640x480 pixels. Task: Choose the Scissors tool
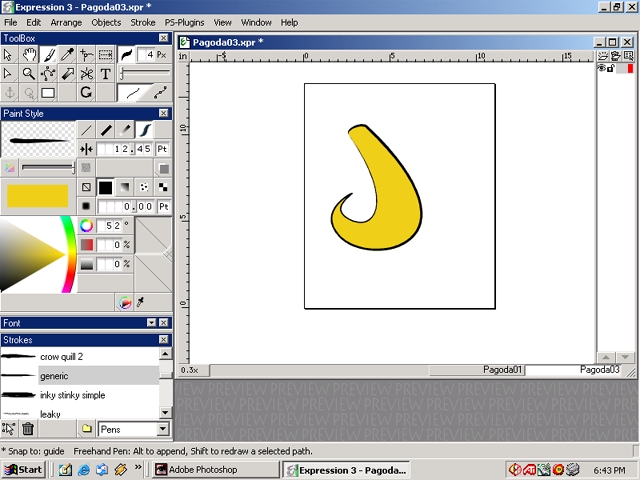(x=86, y=73)
